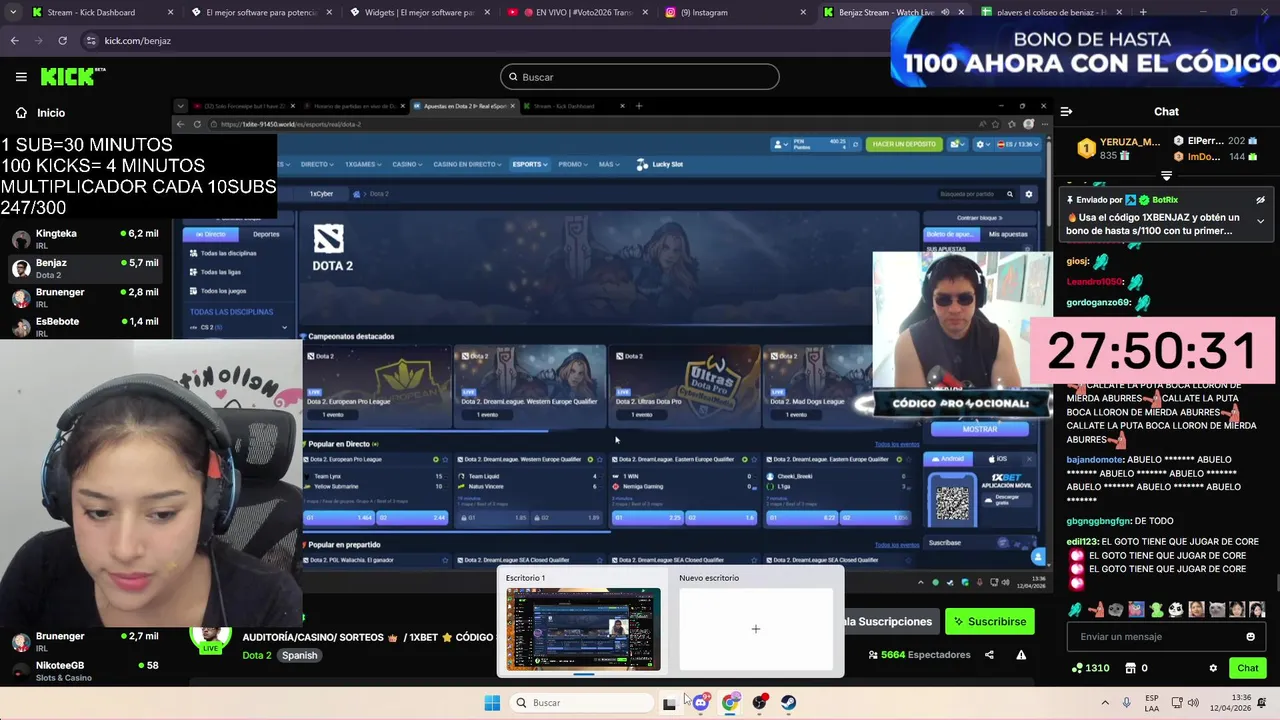
Task: Click HACER UN DEPÓSITO in stream
Action: pos(903,144)
